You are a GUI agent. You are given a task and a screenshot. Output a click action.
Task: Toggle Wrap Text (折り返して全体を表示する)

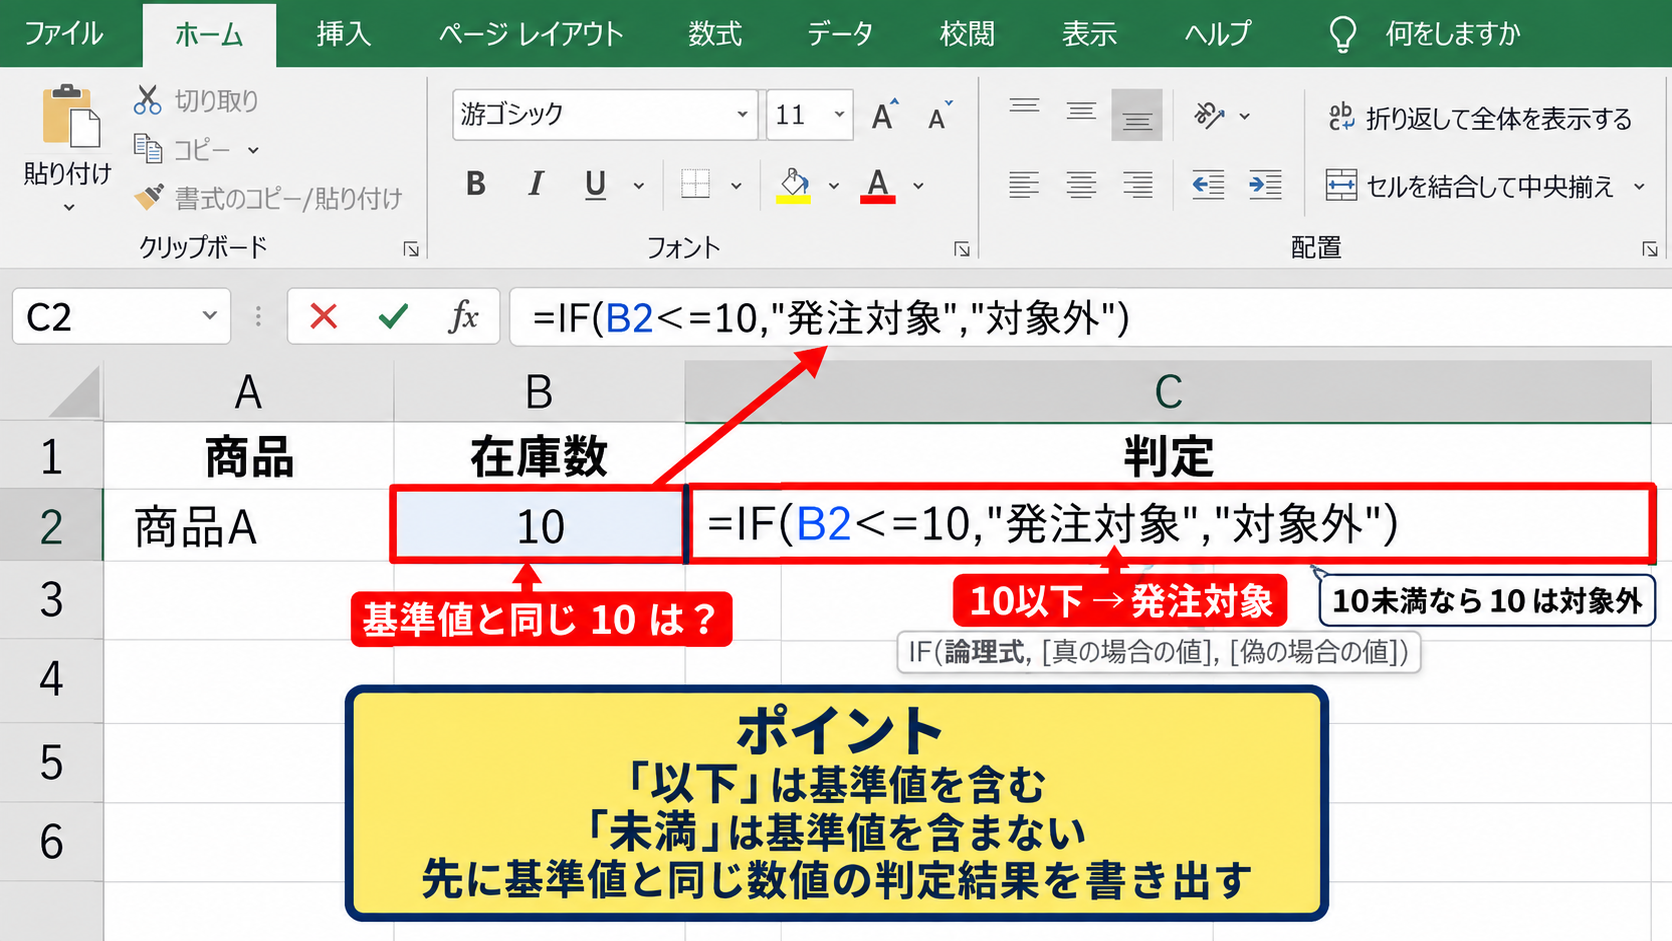coord(1481,118)
